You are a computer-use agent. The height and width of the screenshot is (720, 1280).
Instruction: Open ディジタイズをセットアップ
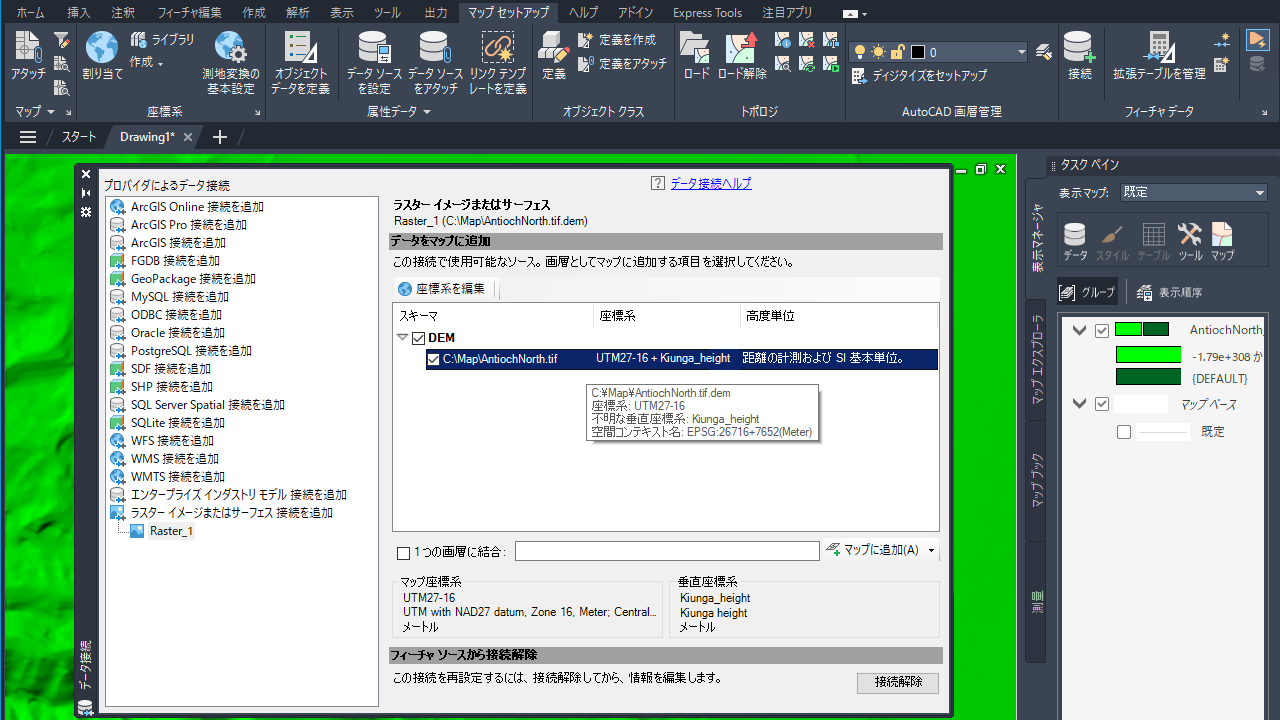click(919, 75)
